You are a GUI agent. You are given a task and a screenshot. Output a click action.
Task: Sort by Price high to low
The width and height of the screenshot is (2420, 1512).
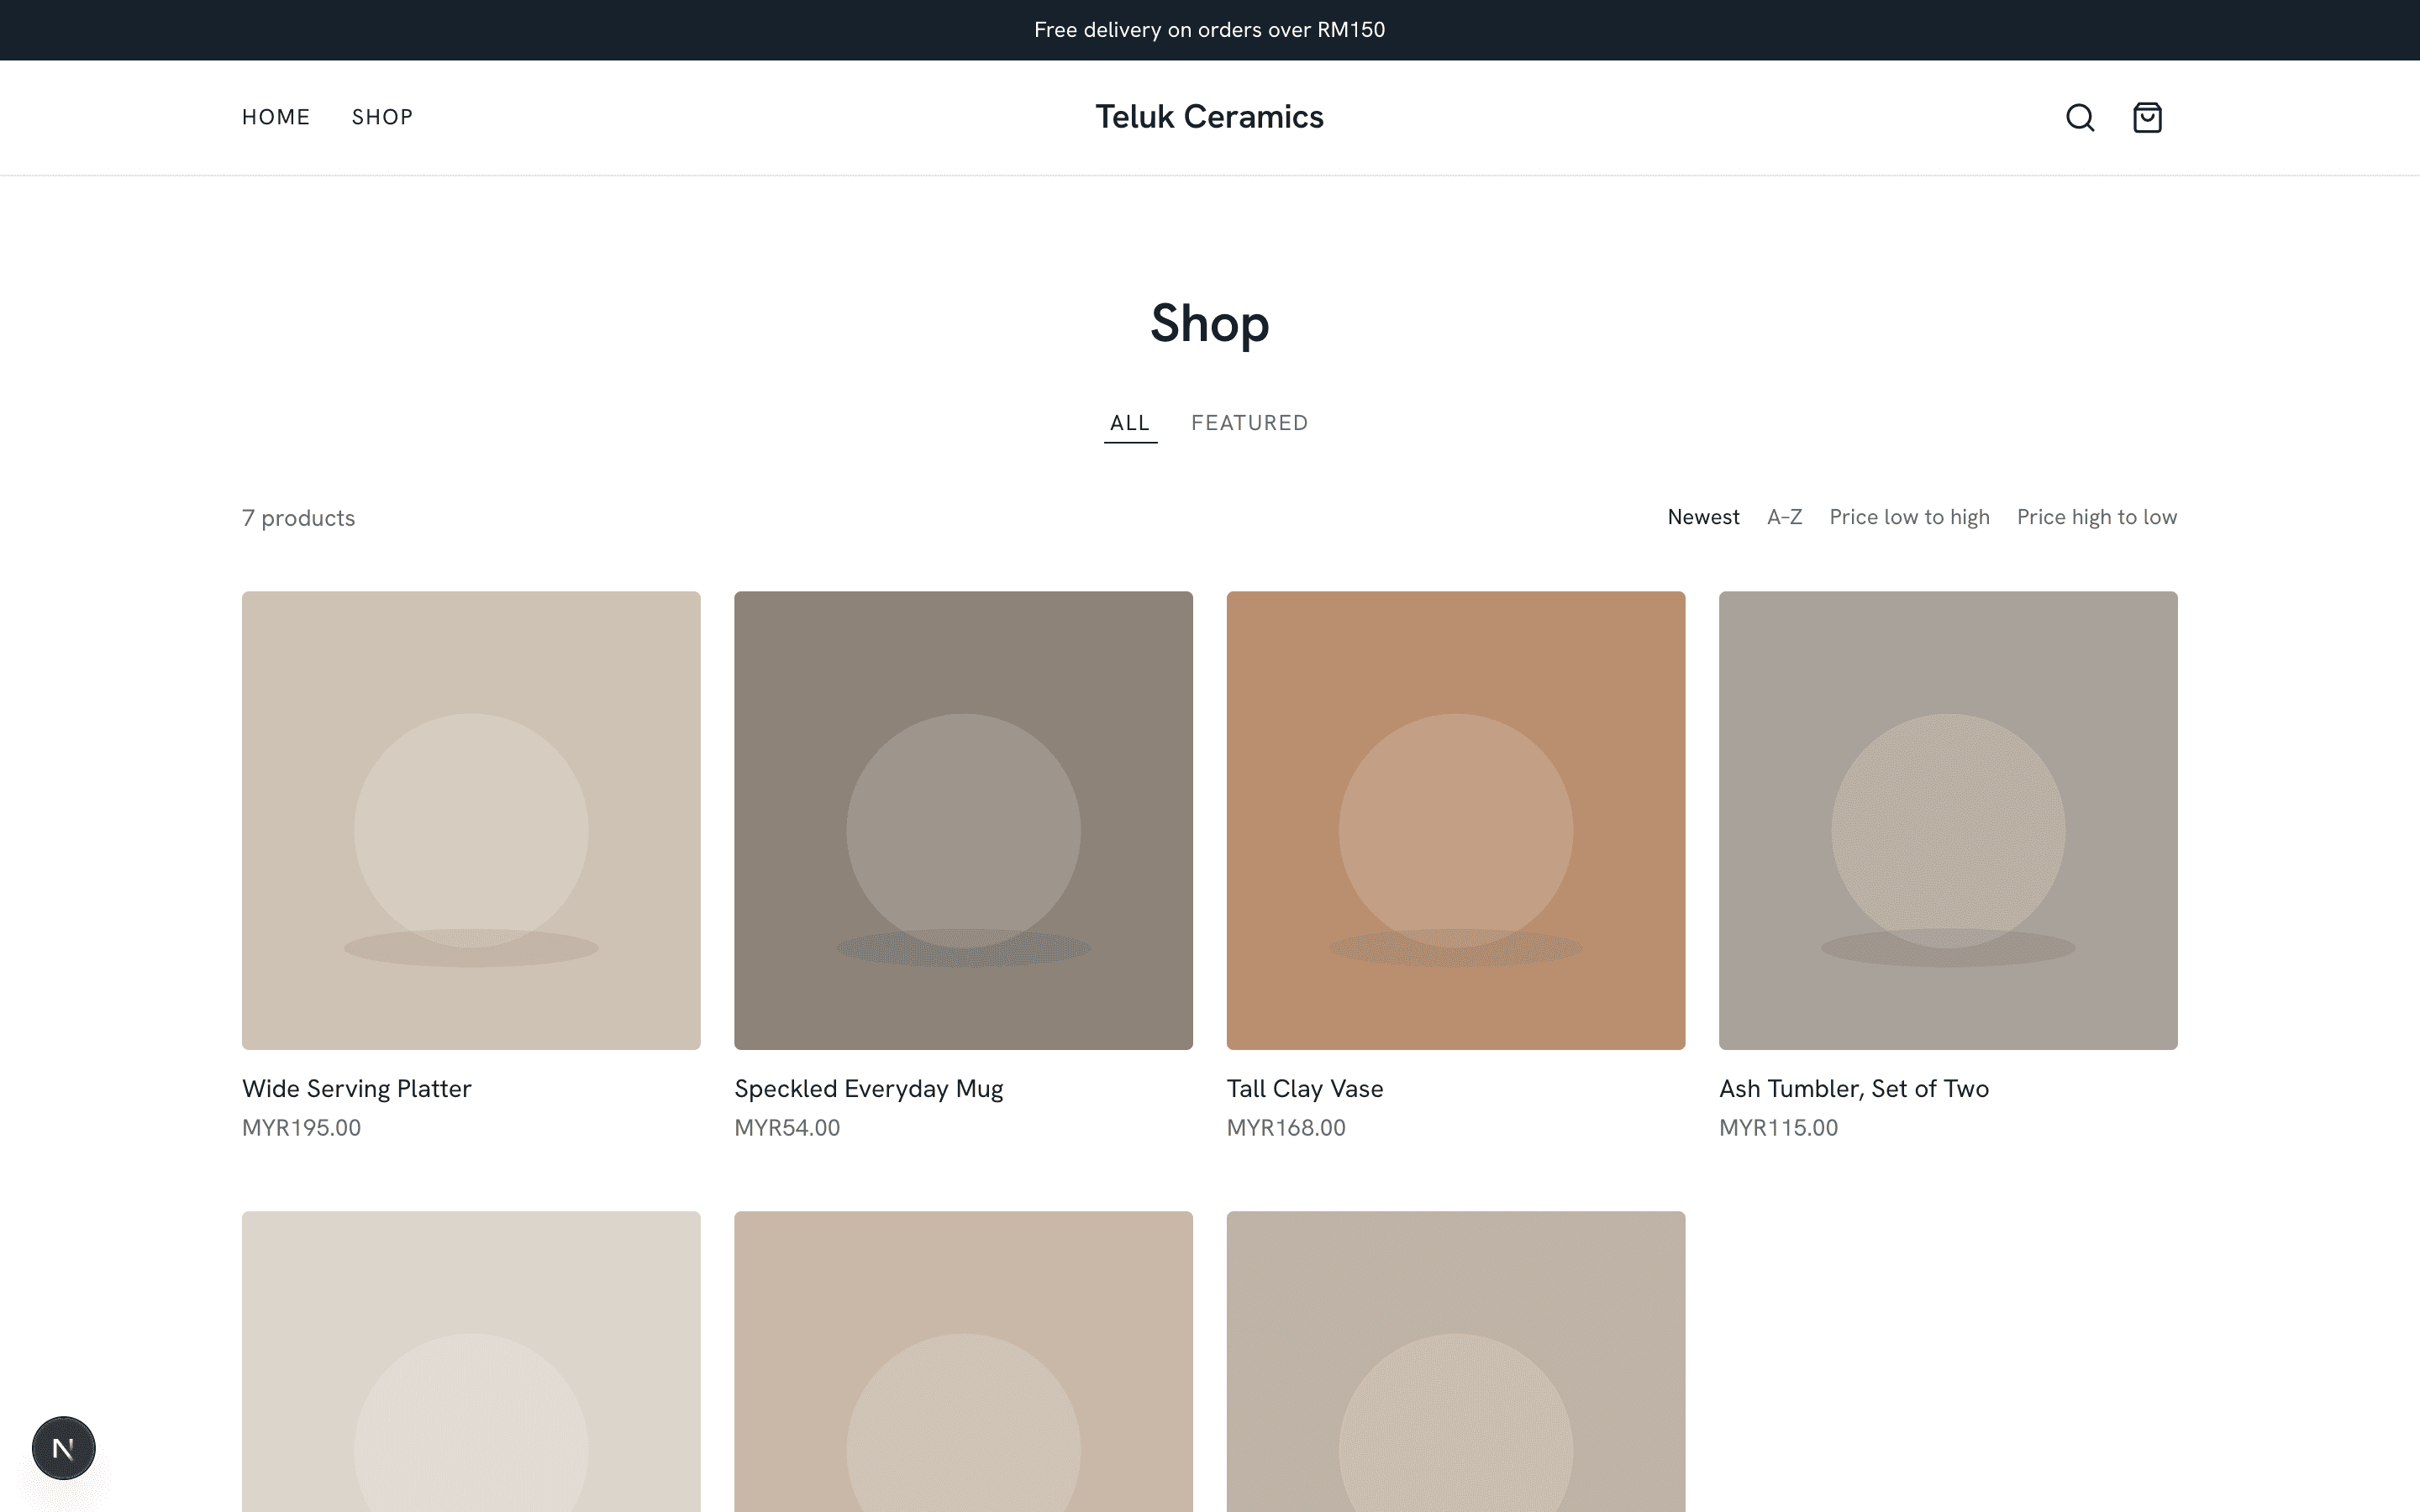2096,517
